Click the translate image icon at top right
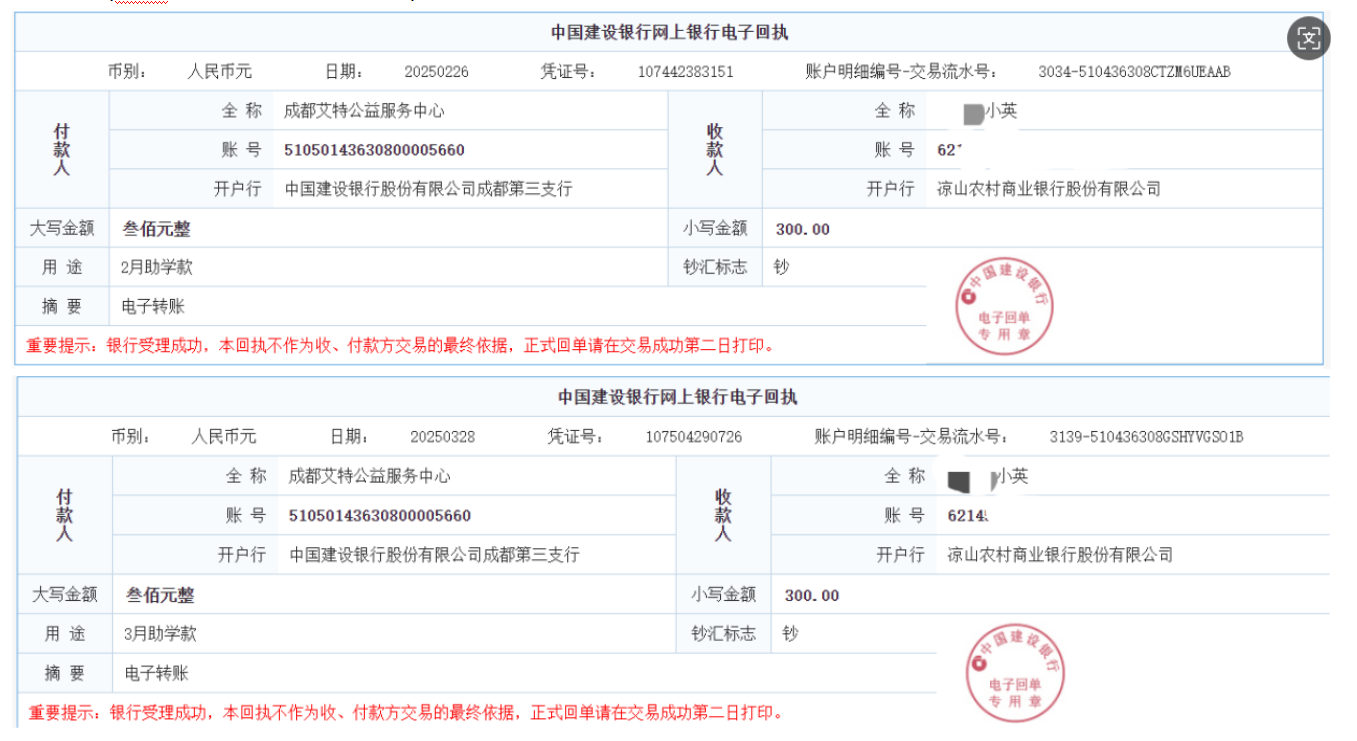This screenshot has height=741, width=1357. (1308, 39)
